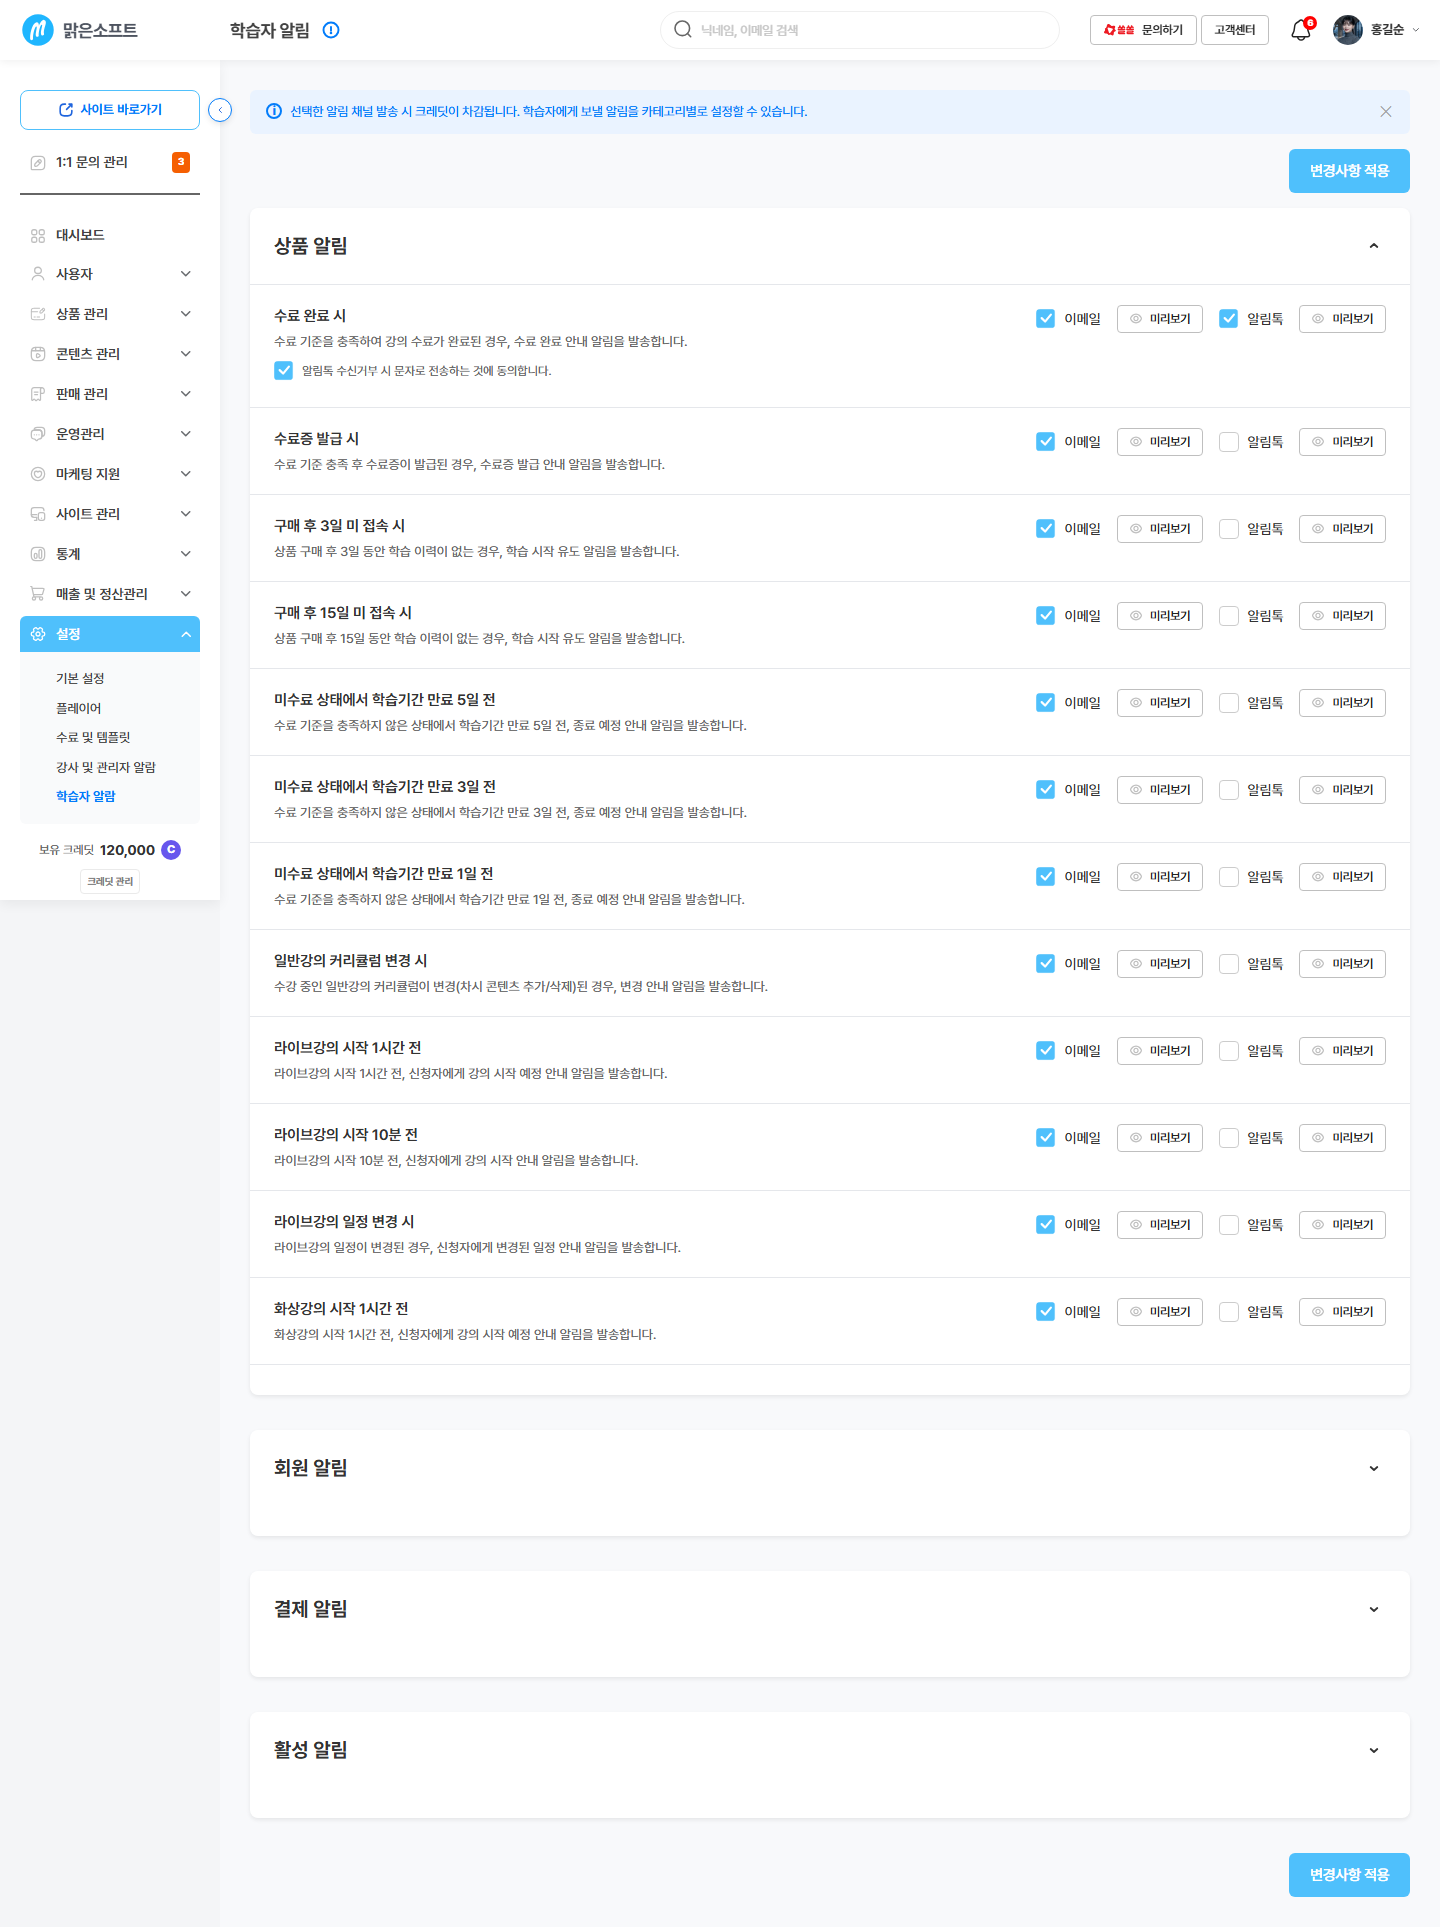1440x1927 pixels.
Task: Open the 고객센터 button
Action: (1235, 30)
